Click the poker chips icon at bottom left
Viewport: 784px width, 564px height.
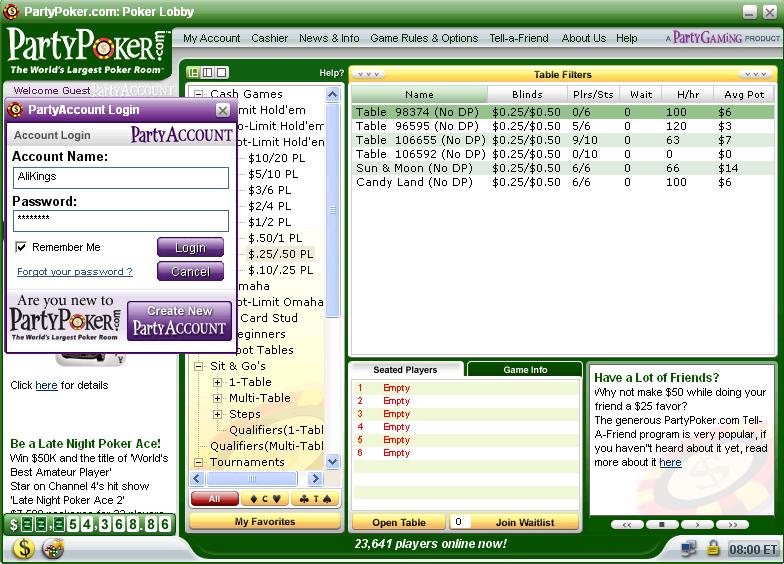[x=53, y=548]
